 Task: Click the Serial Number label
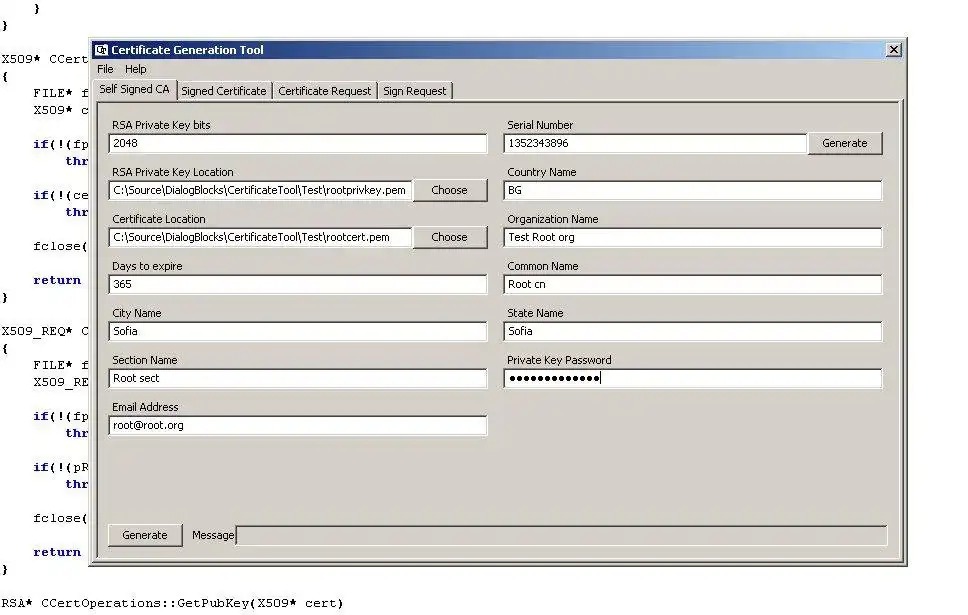[540, 125]
